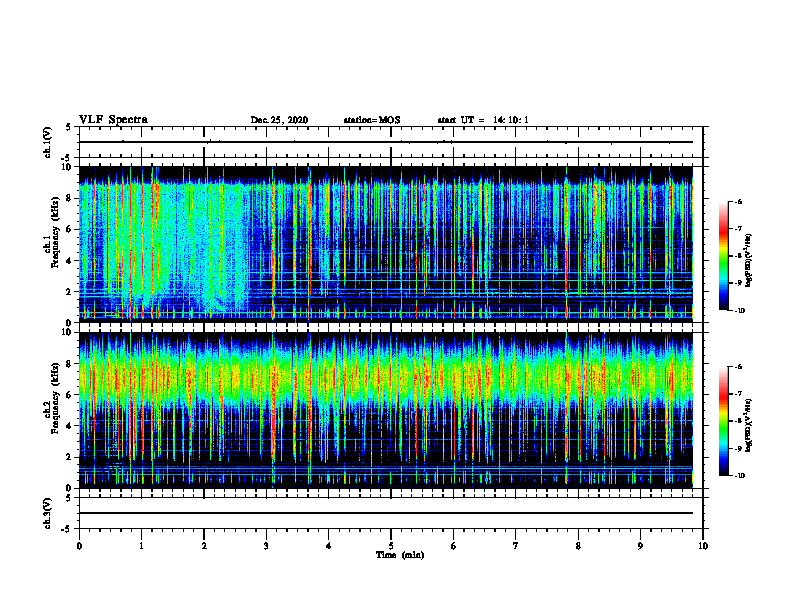Click the 4 kHz tick label on ch.2 spectrogram
The image size is (792, 612).
[70, 426]
